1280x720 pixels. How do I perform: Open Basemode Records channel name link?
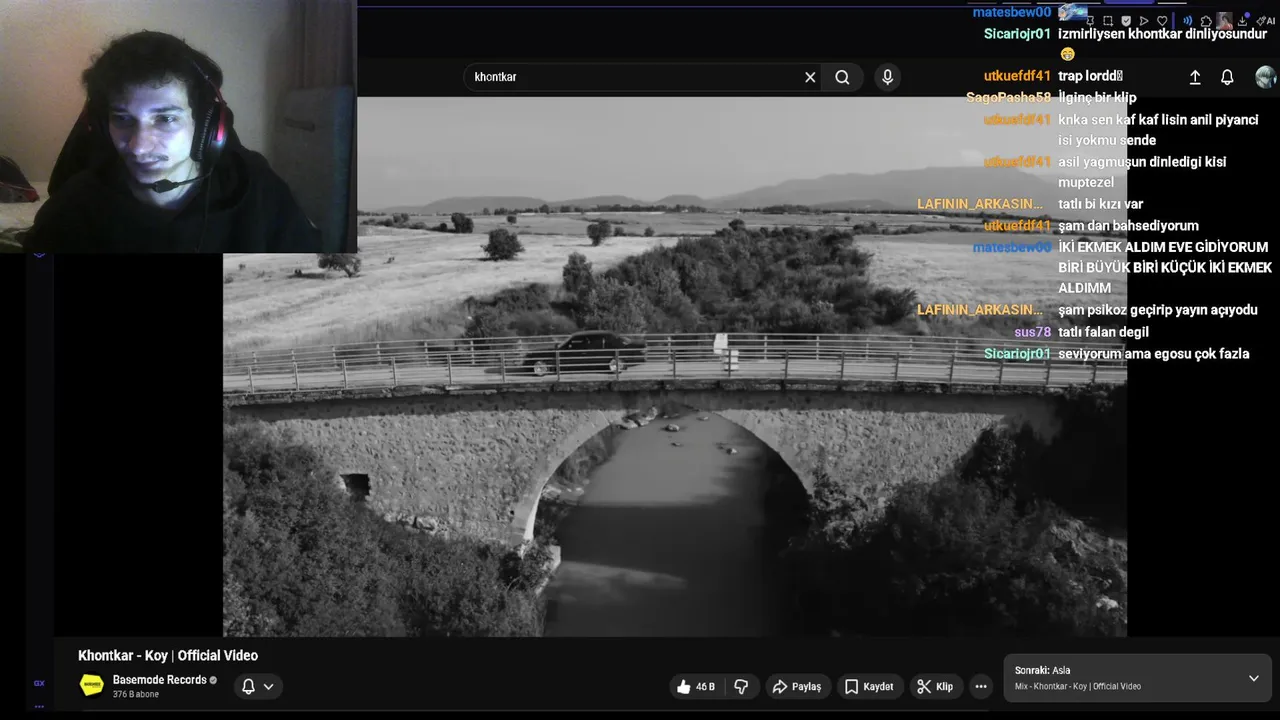160,680
